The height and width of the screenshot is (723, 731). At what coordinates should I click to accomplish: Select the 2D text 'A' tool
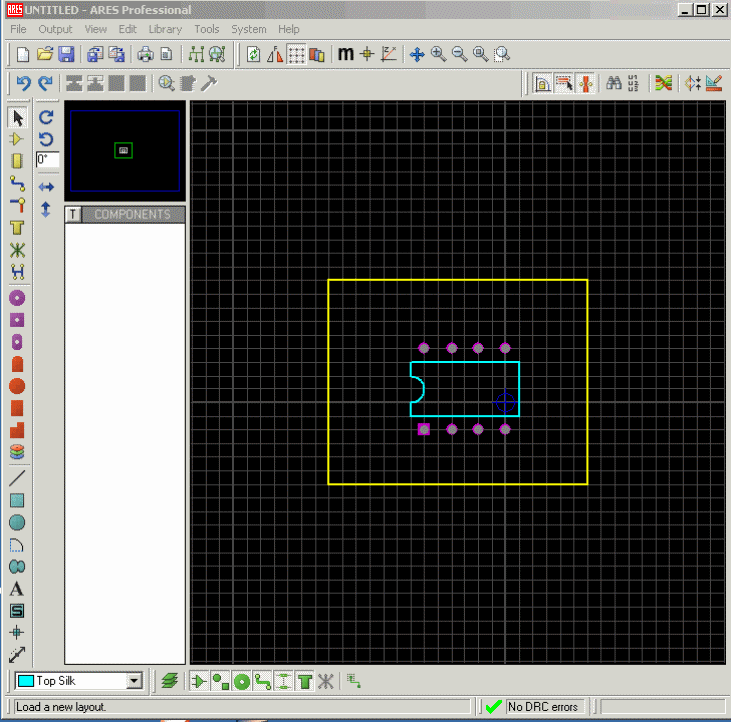click(17, 589)
